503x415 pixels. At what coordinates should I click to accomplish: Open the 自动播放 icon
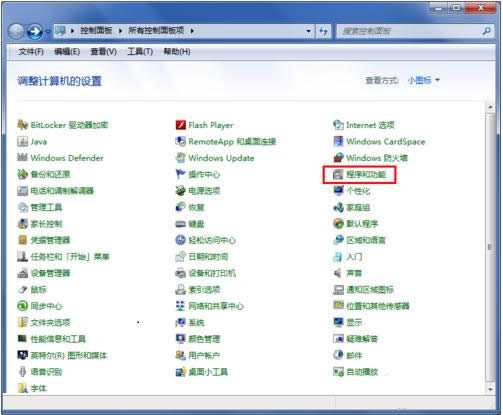pyautogui.click(x=338, y=372)
